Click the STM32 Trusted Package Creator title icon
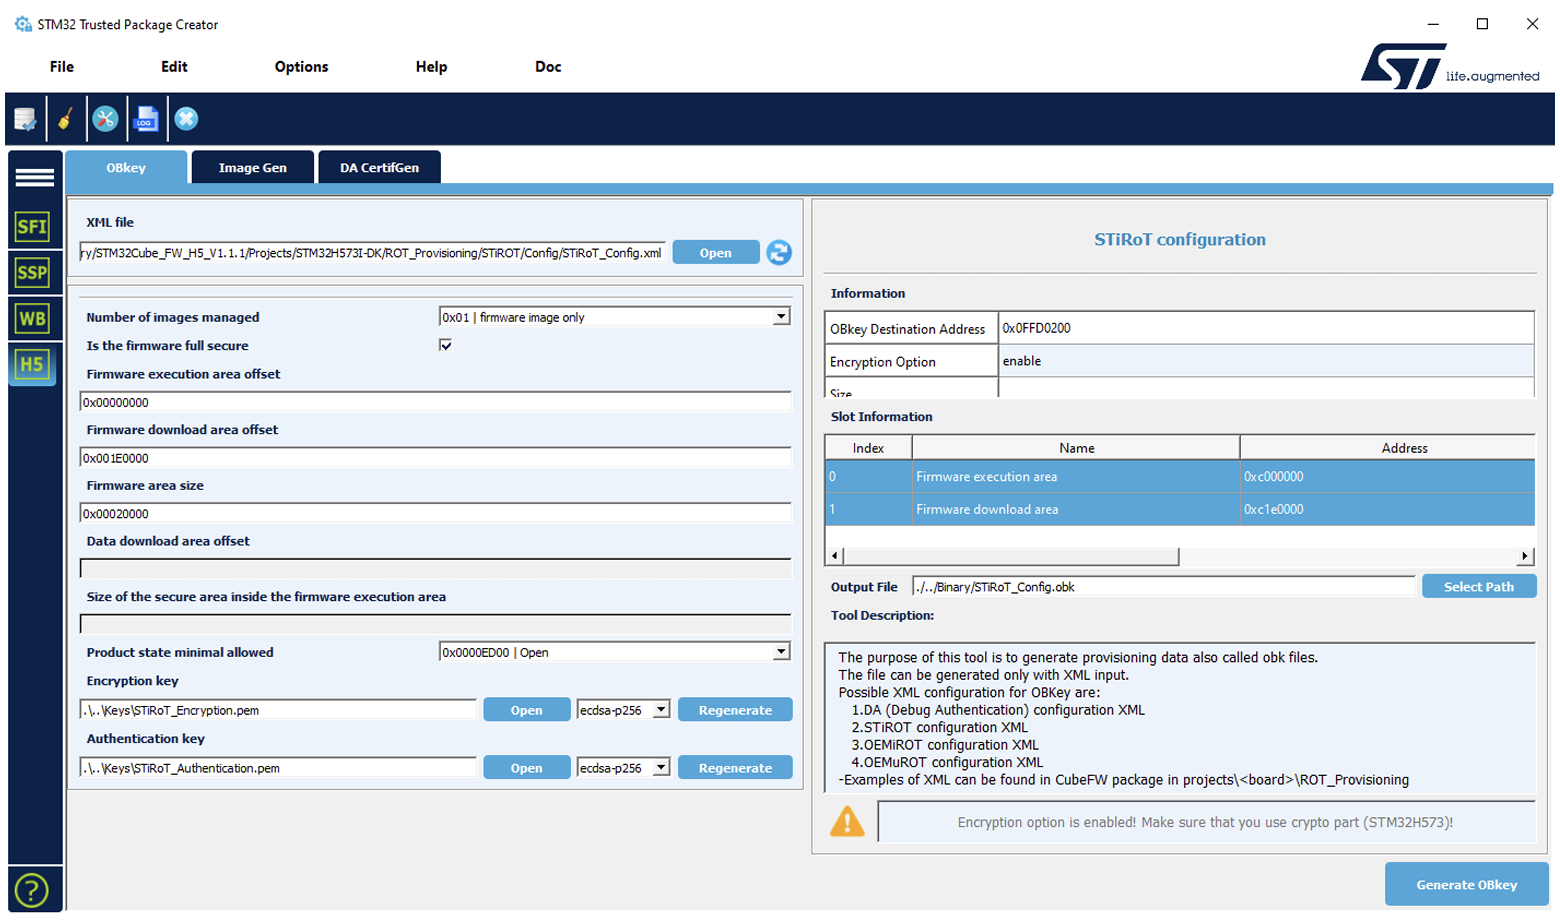This screenshot has height=924, width=1560. [23, 24]
